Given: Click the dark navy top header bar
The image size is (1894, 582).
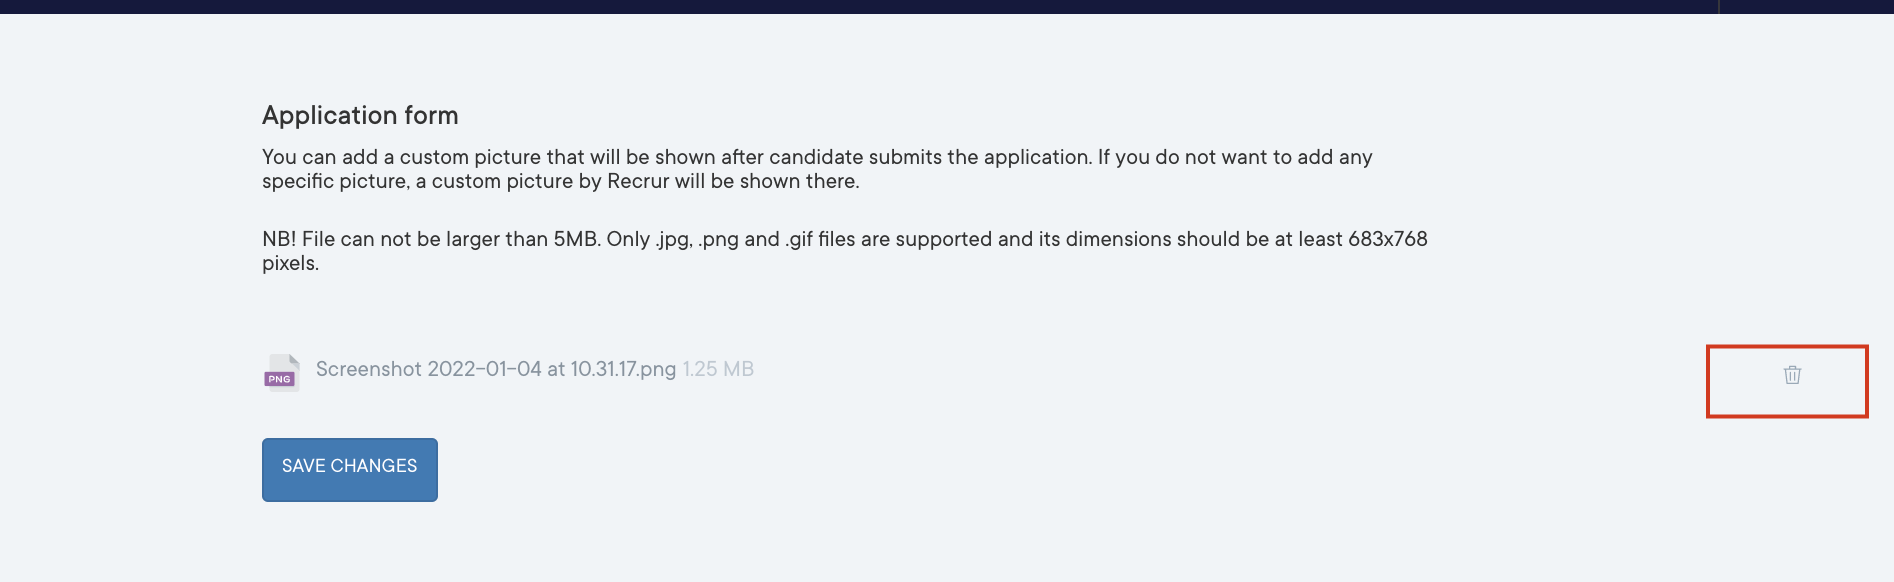Looking at the screenshot, I should tap(900, 6).
